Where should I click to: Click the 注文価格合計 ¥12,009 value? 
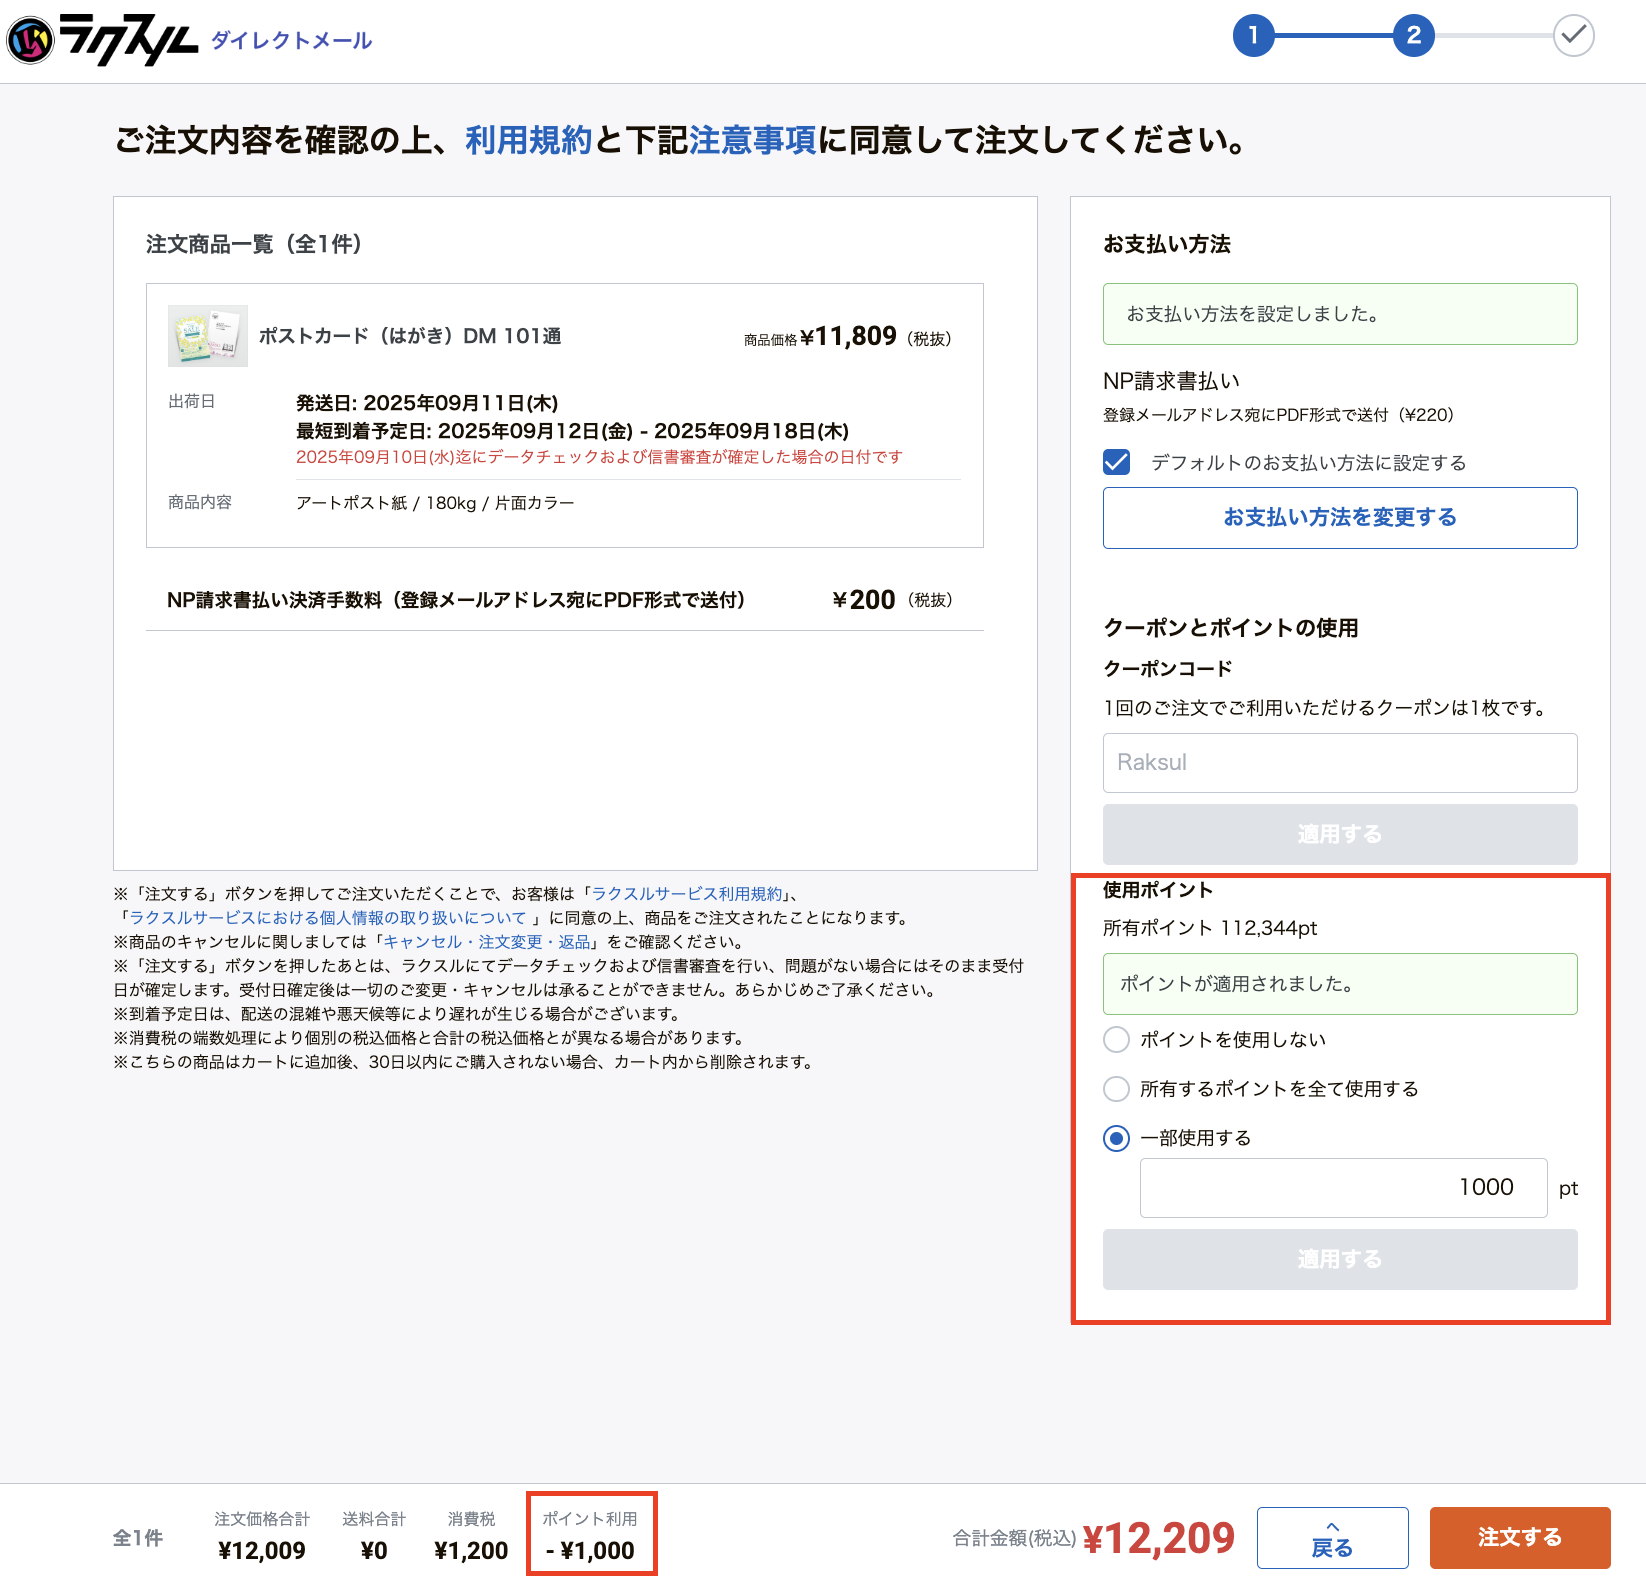(262, 1551)
